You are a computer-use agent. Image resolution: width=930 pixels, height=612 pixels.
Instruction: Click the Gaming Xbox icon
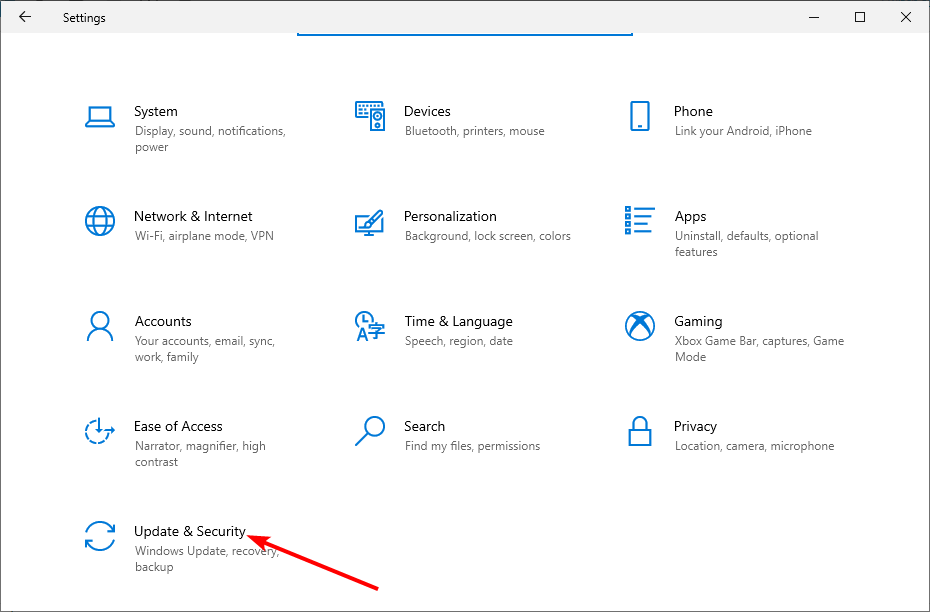640,326
